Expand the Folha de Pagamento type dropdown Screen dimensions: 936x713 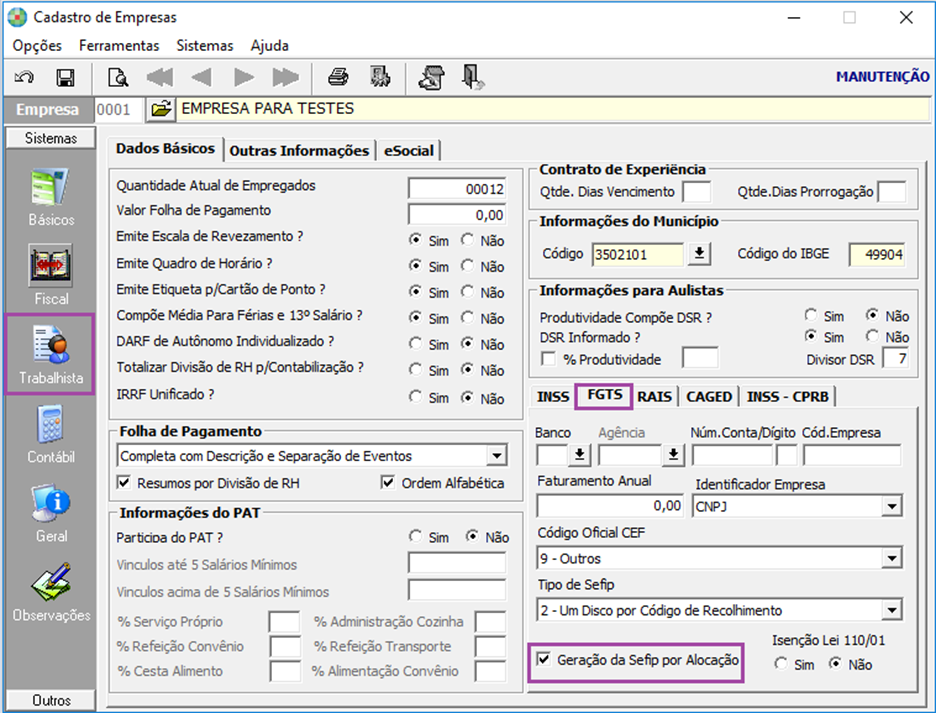coord(497,456)
